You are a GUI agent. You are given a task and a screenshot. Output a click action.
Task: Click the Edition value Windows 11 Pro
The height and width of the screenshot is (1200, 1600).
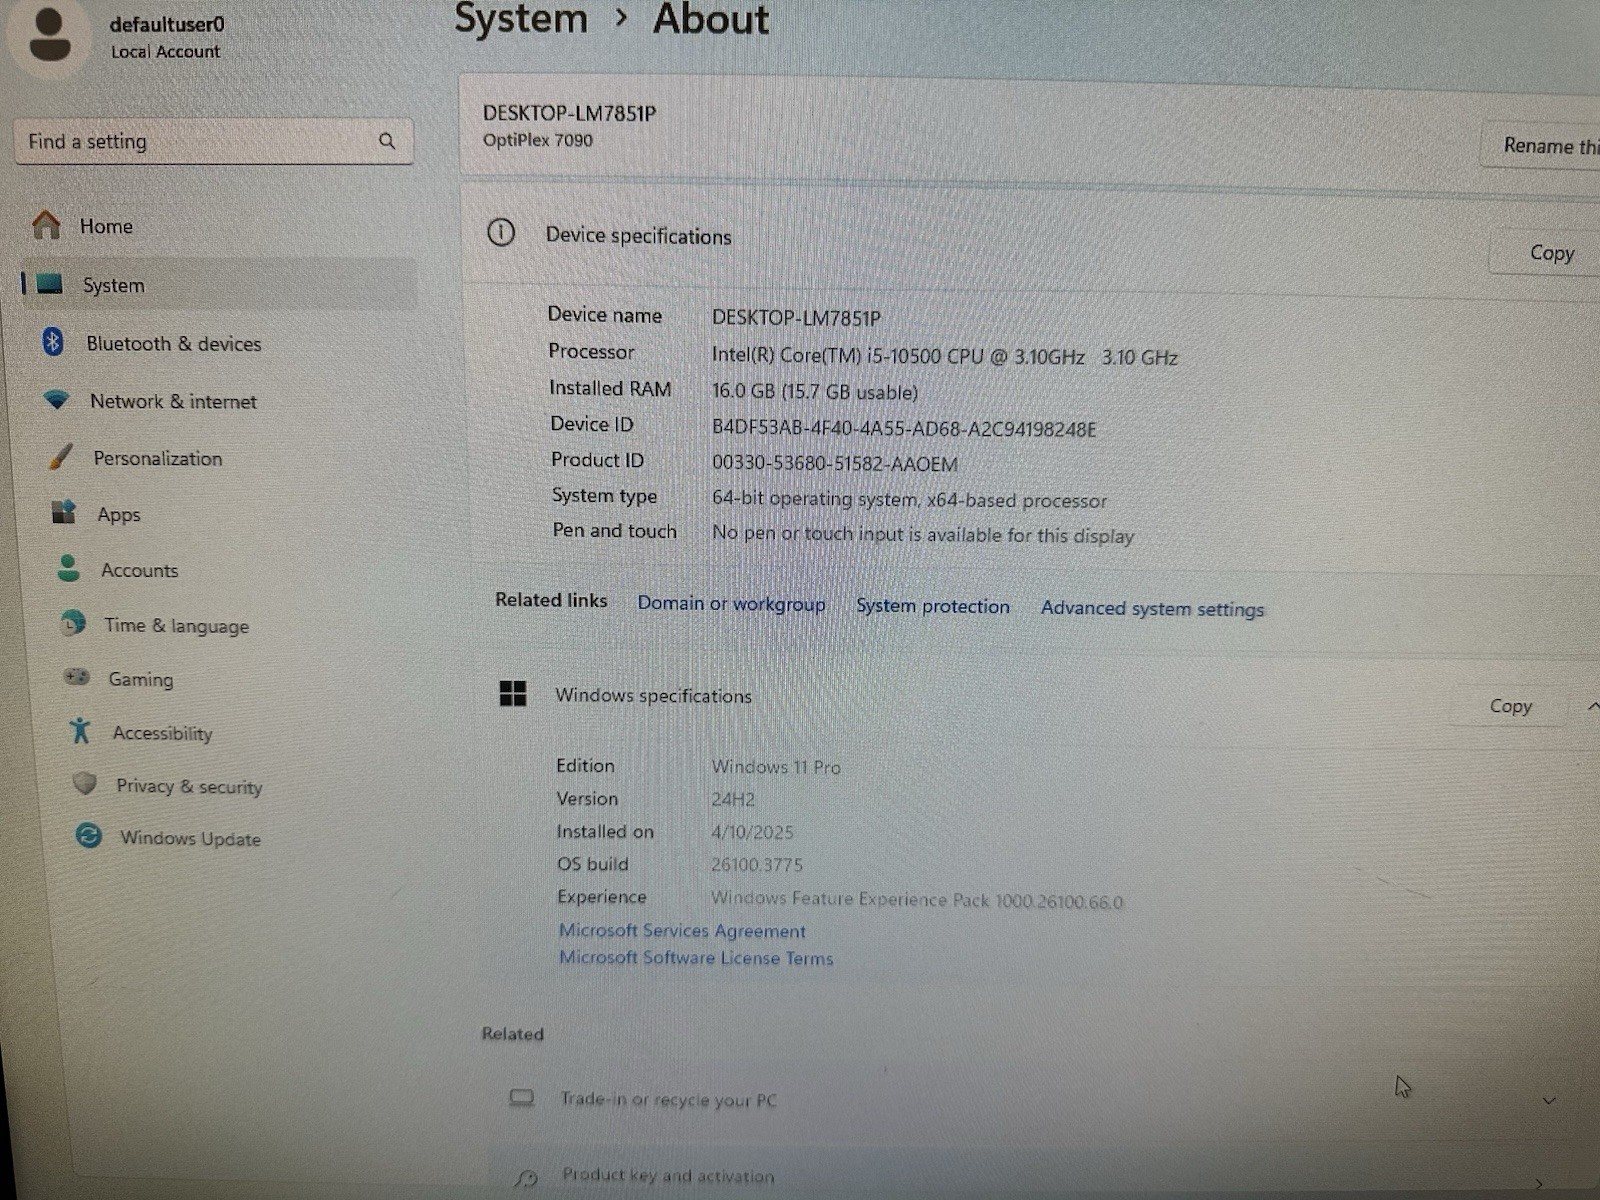[x=776, y=767]
